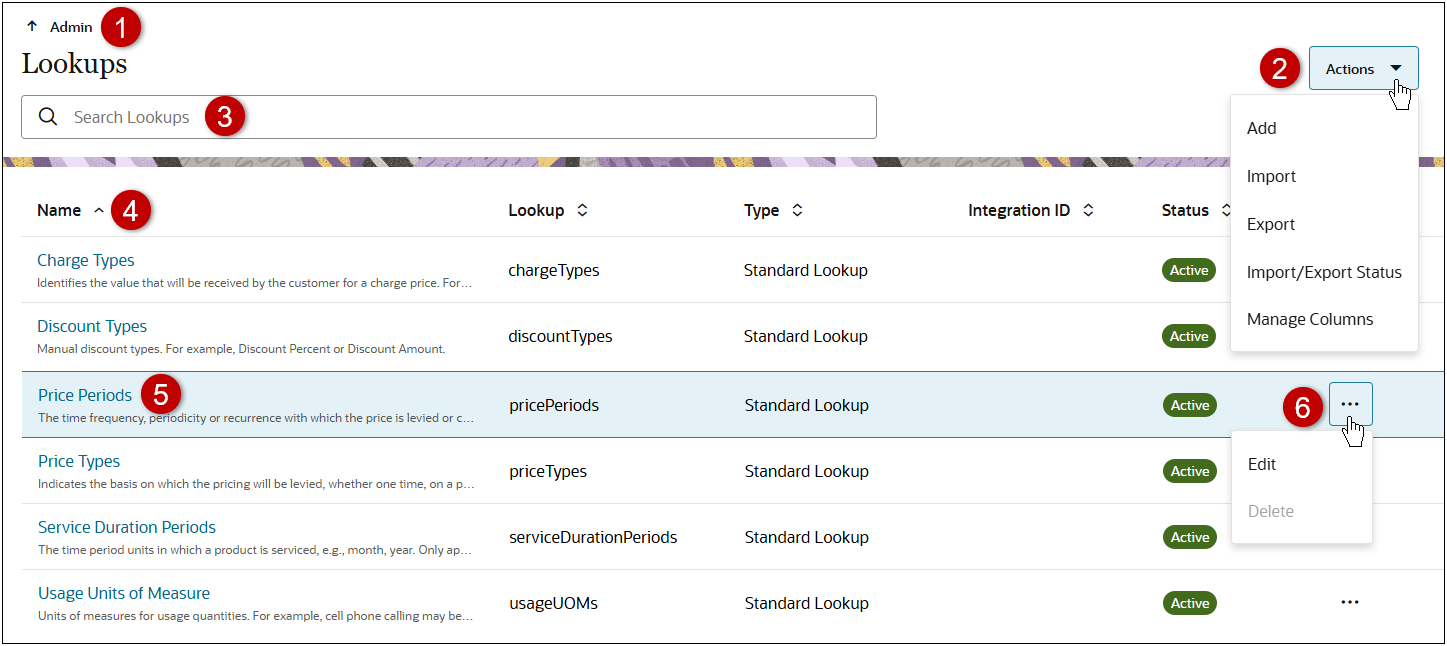Click the sort icon on the Lookup column
The height and width of the screenshot is (646, 1447).
[583, 210]
